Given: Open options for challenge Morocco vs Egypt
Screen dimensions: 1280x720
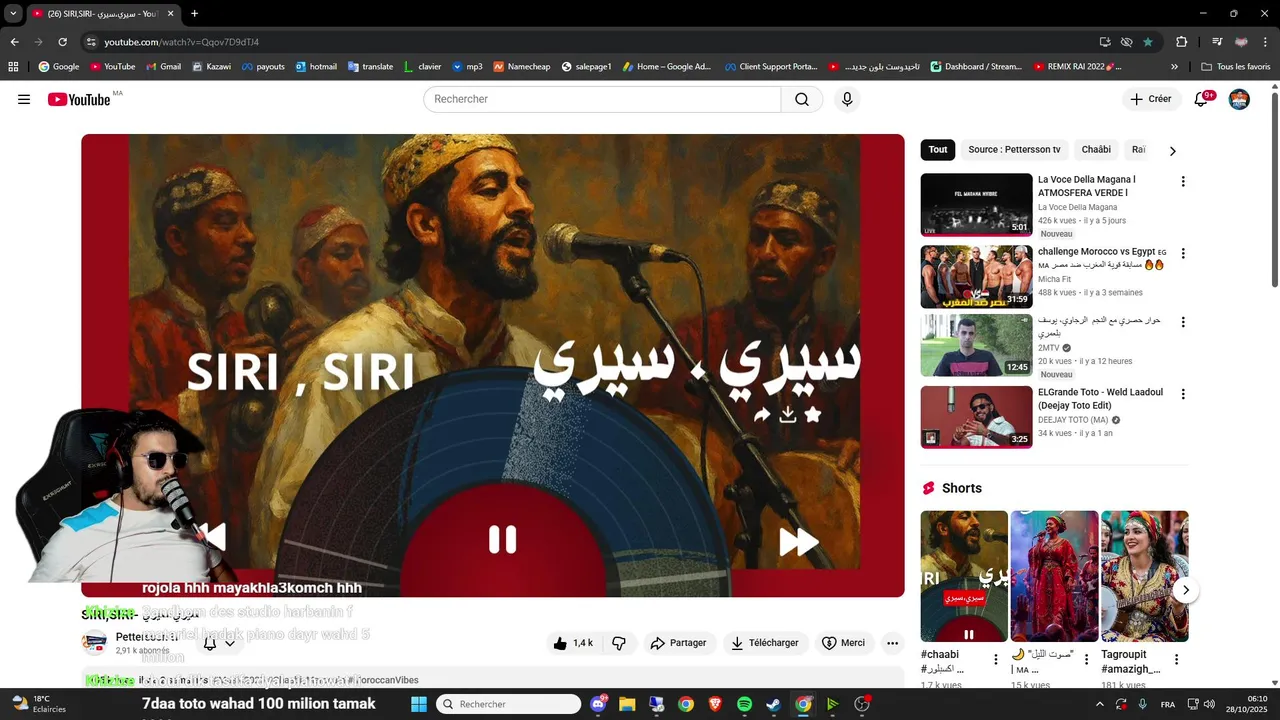Looking at the screenshot, I should click(x=1183, y=254).
